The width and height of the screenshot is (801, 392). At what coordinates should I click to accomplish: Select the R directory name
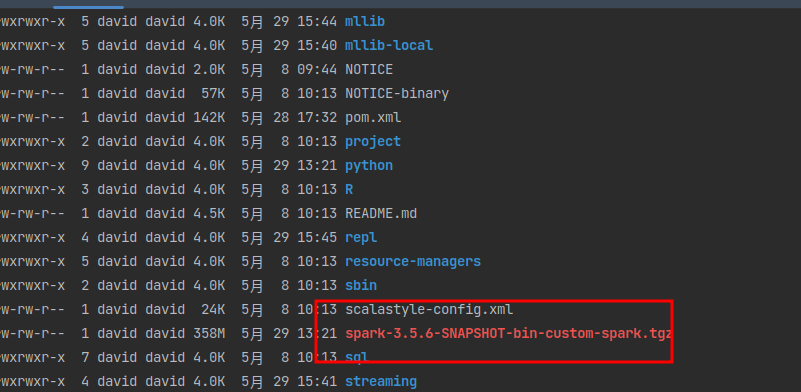[349, 190]
